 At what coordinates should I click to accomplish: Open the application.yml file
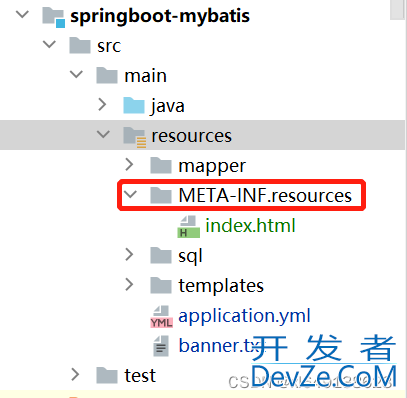pyautogui.click(x=244, y=316)
